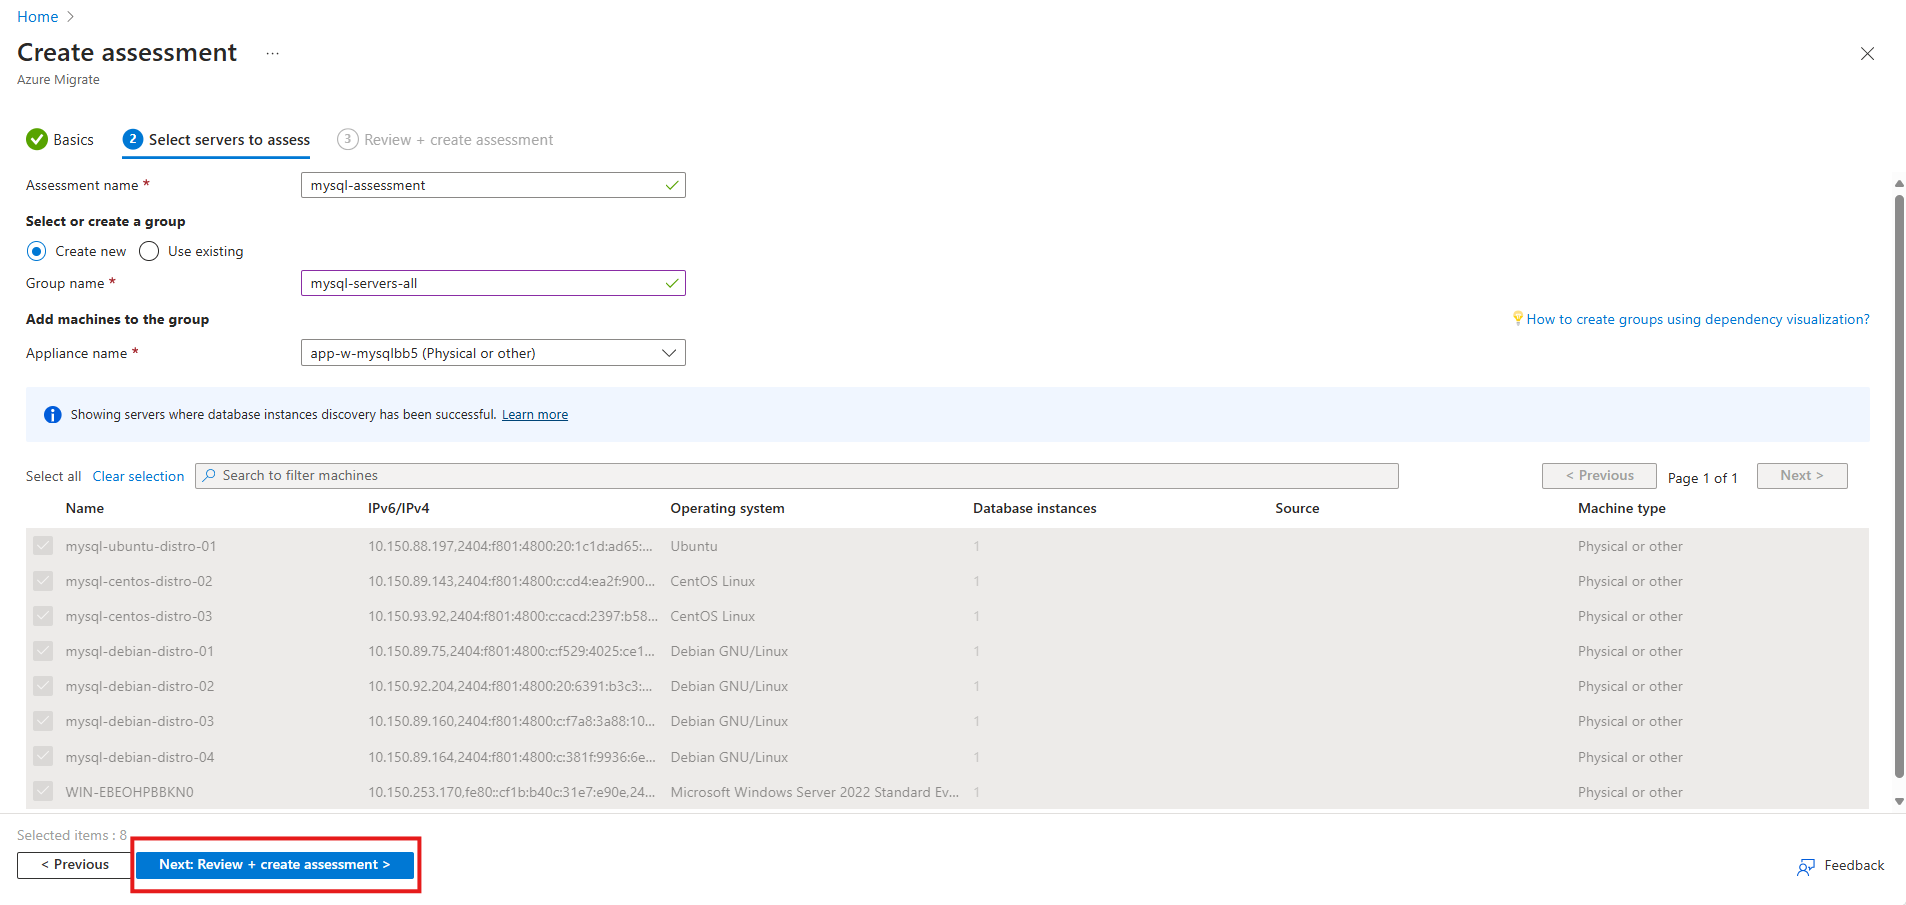Check the mysql-debian-distro-01 row checkbox
The image size is (1906, 905).
43,651
